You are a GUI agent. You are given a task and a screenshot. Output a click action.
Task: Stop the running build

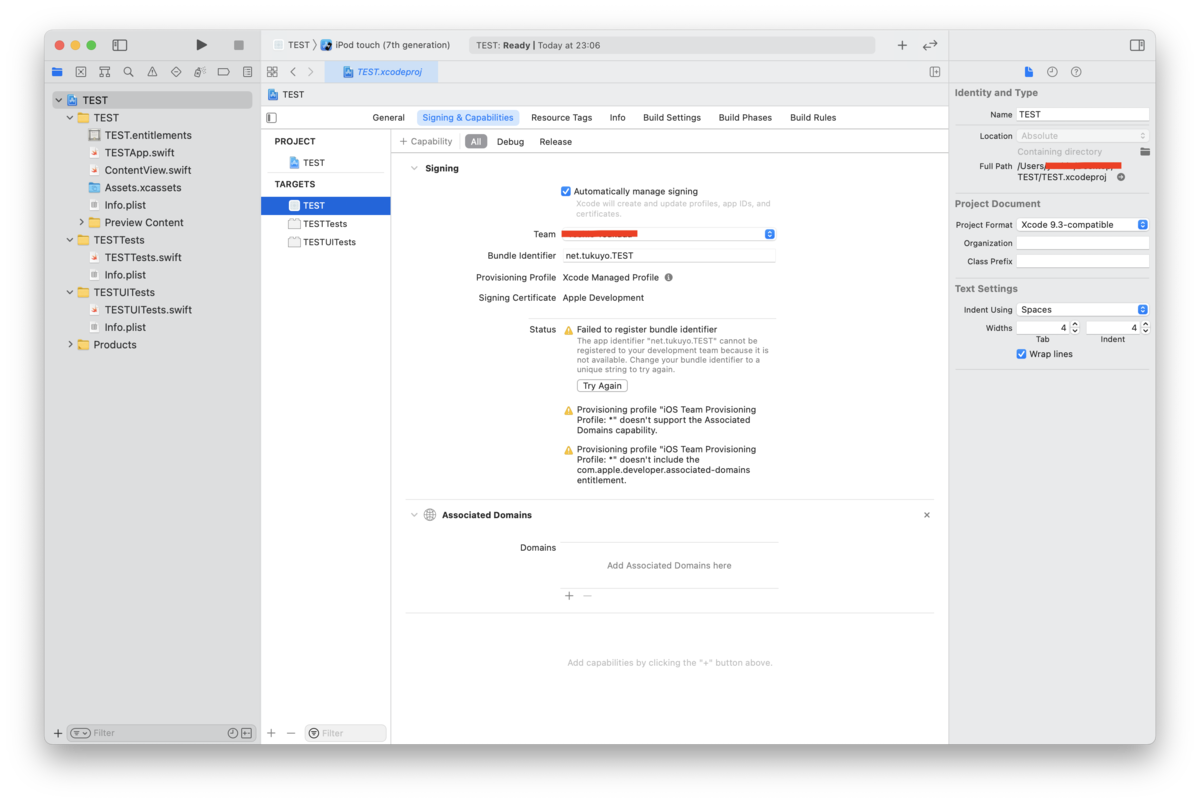tap(238, 45)
